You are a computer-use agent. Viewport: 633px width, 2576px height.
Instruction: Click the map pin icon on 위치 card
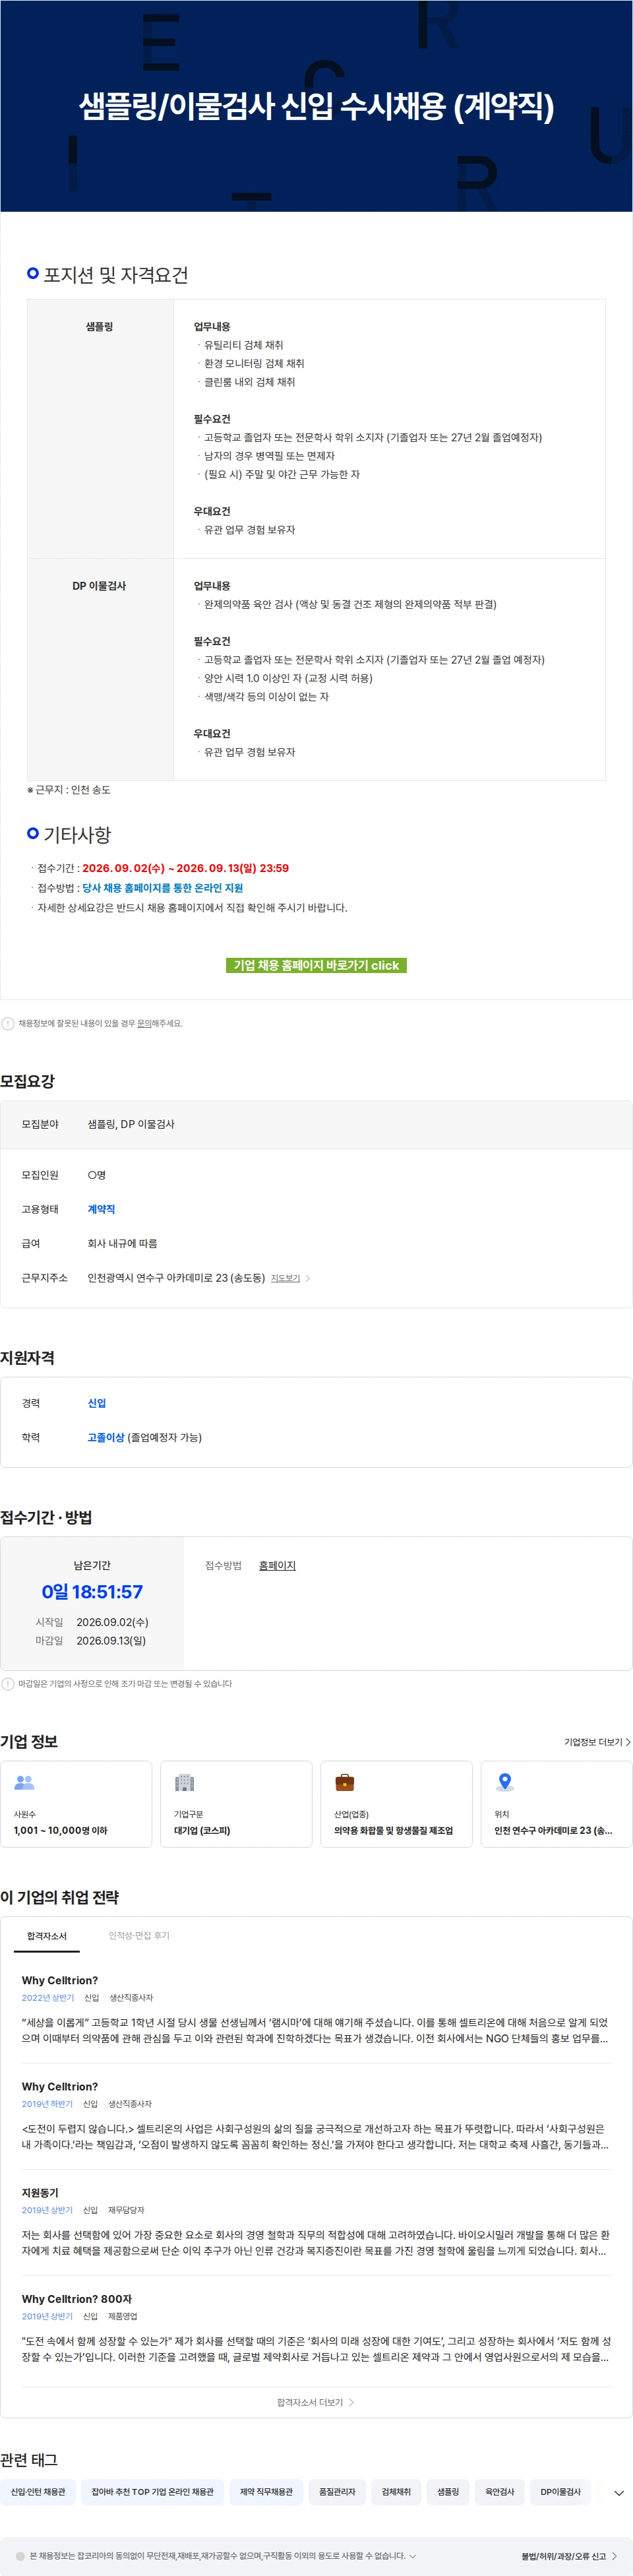click(x=505, y=1782)
